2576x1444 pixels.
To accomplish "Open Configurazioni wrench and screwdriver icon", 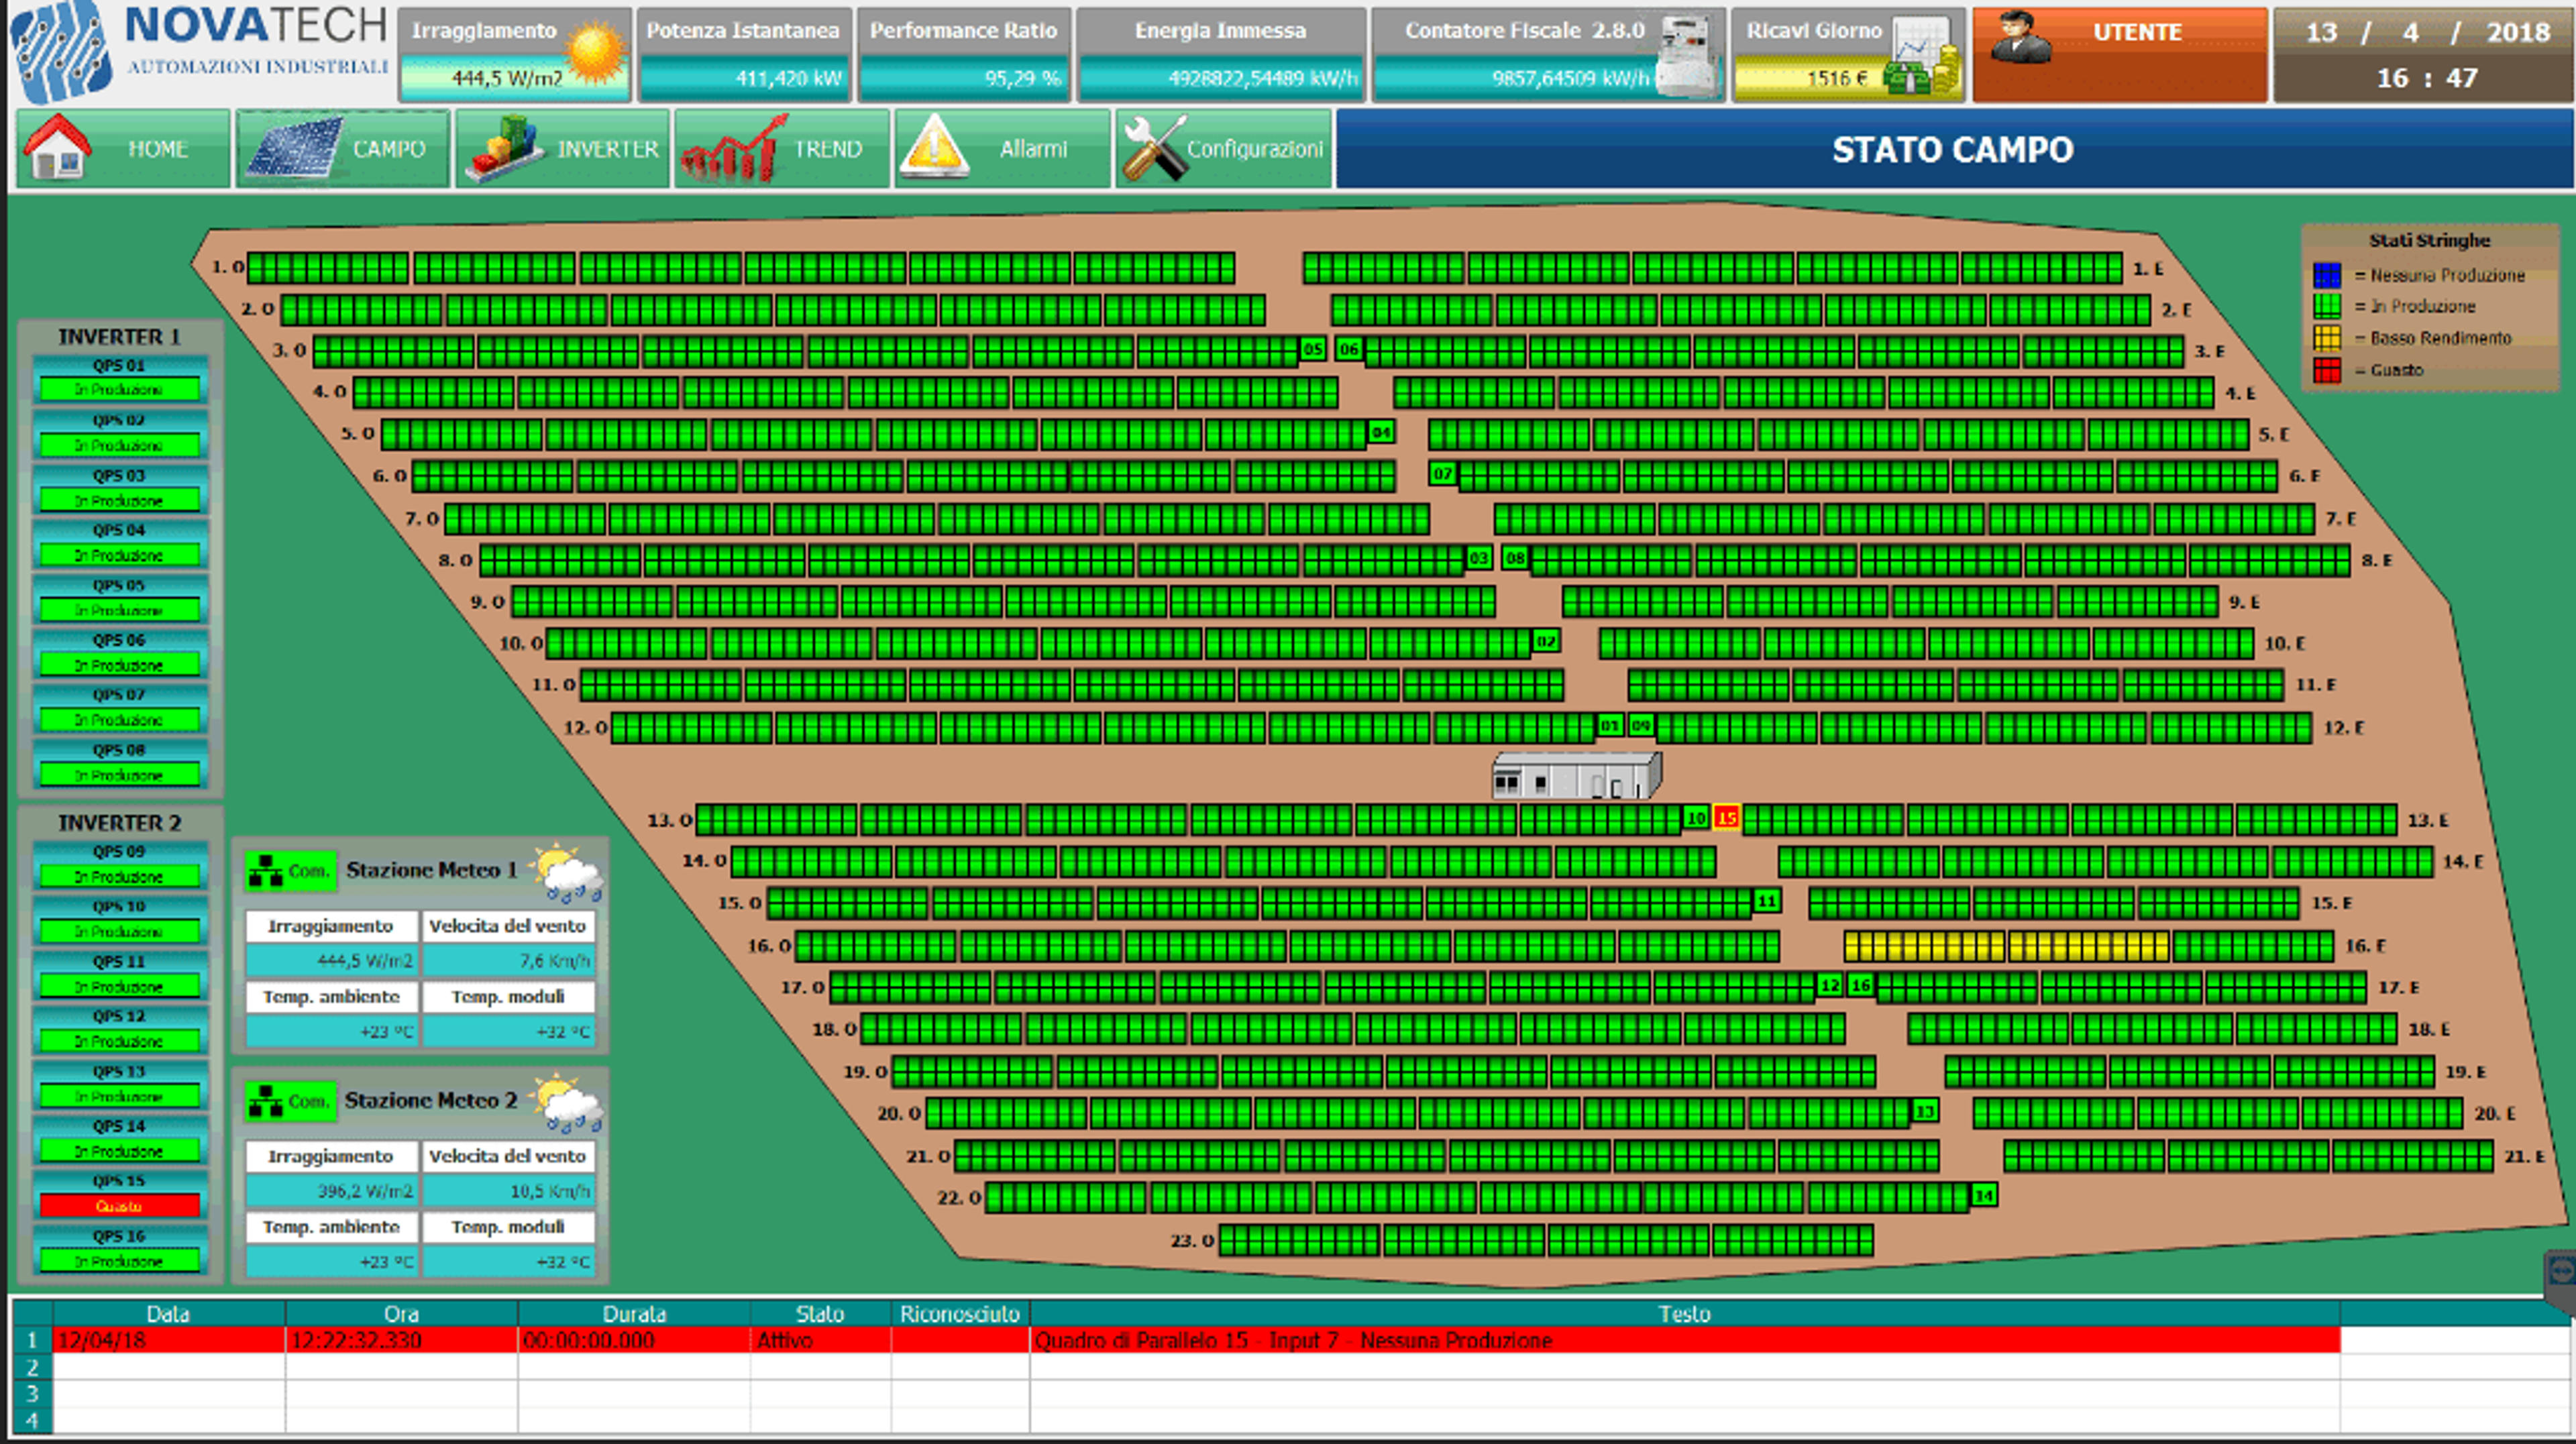I will tap(1154, 149).
